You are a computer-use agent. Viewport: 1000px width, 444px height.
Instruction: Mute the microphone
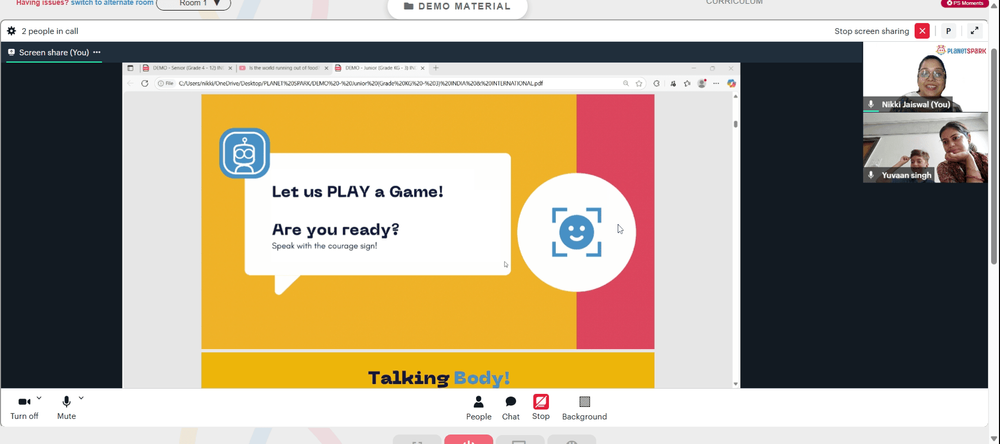click(66, 408)
